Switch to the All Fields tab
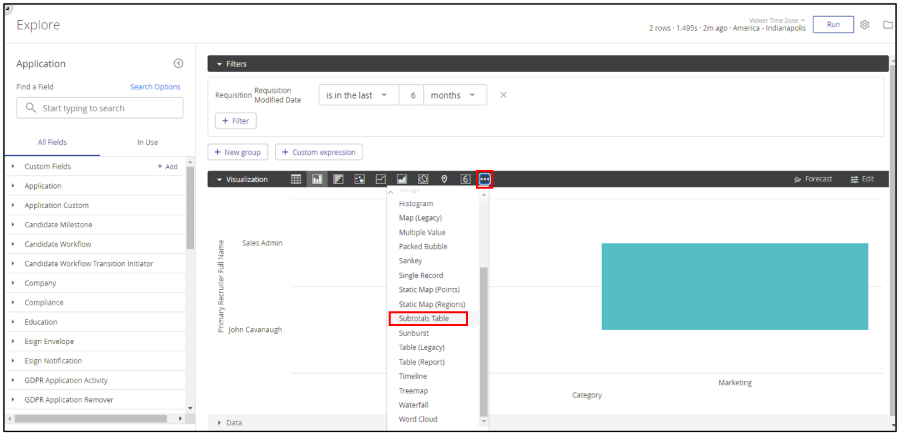 (x=52, y=142)
